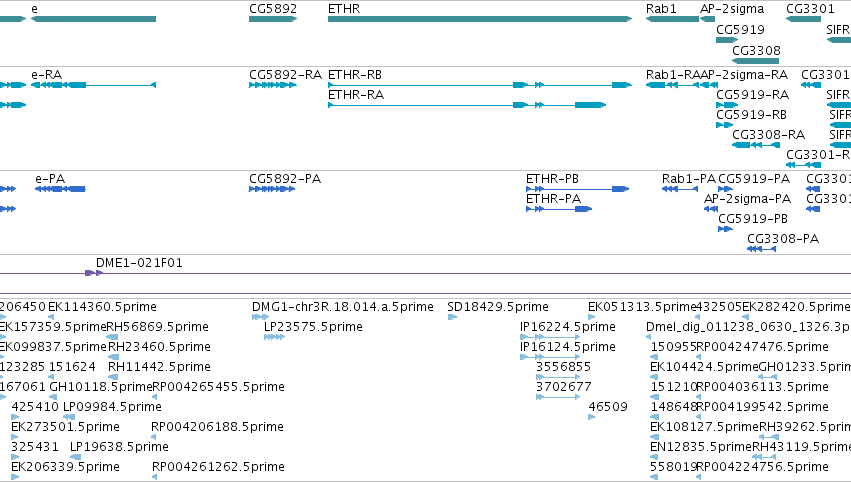Select the RP004036113.5prime EST label
This screenshot has width=851, height=482.
click(762, 387)
